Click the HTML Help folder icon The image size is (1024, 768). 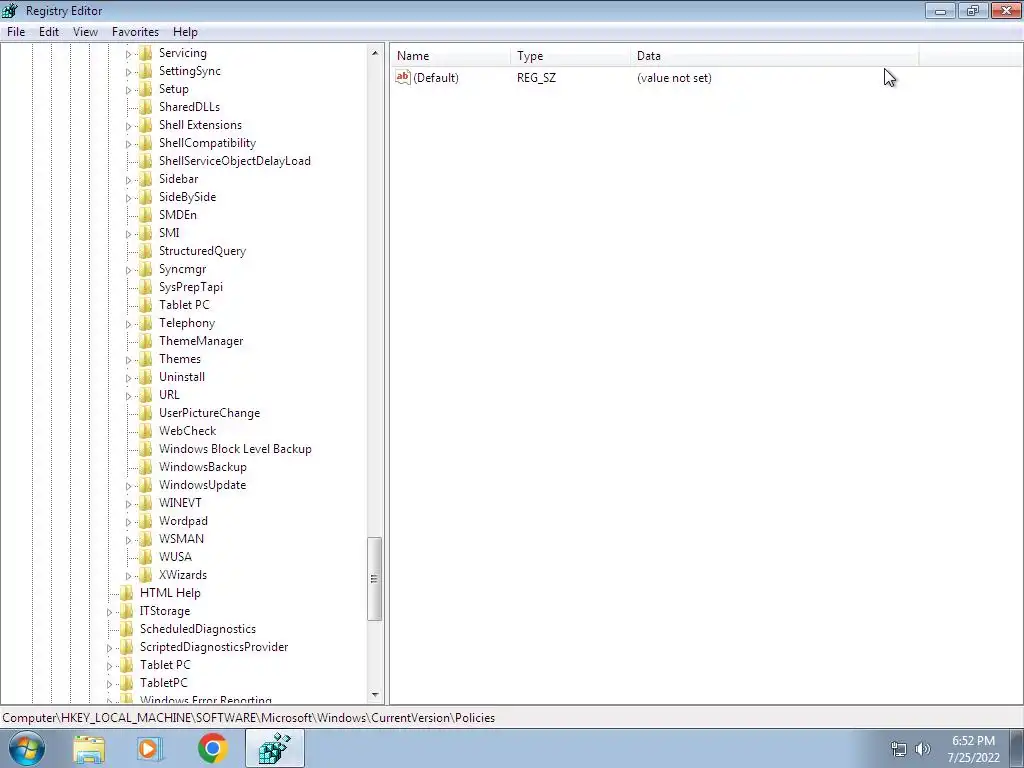pyautogui.click(x=127, y=593)
